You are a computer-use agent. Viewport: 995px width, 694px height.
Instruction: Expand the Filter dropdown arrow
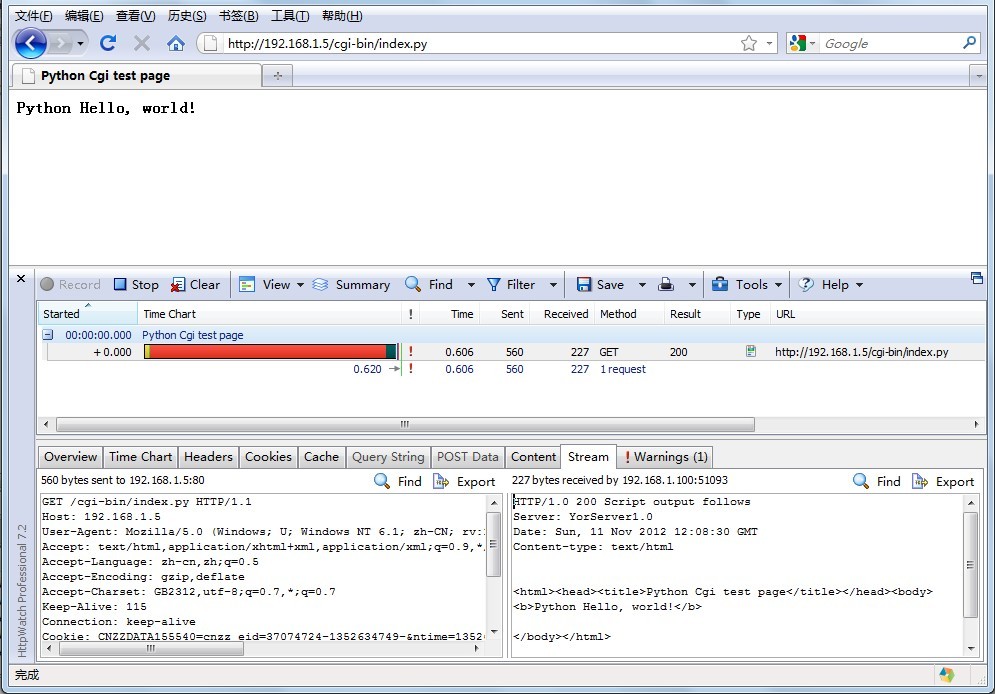pos(553,285)
